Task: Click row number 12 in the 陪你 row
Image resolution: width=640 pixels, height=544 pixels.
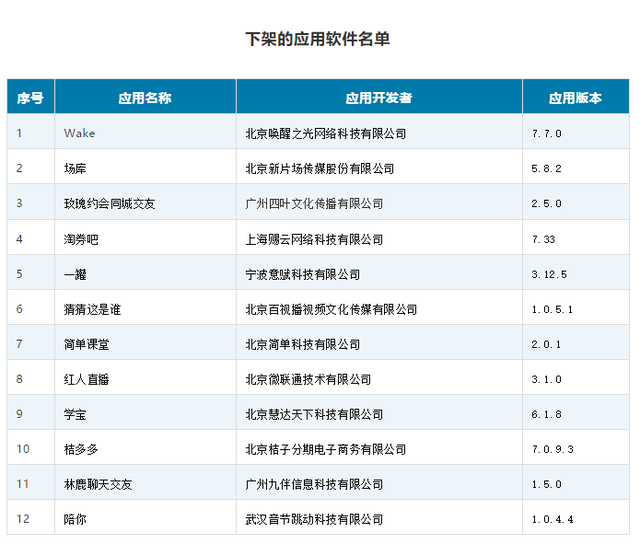Action: [x=23, y=519]
